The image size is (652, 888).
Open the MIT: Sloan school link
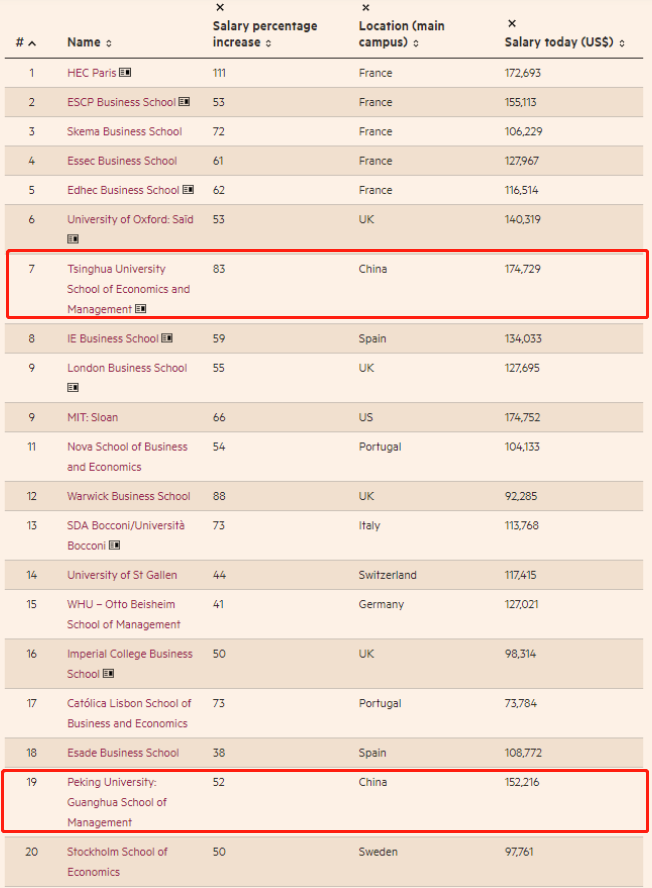[92, 417]
